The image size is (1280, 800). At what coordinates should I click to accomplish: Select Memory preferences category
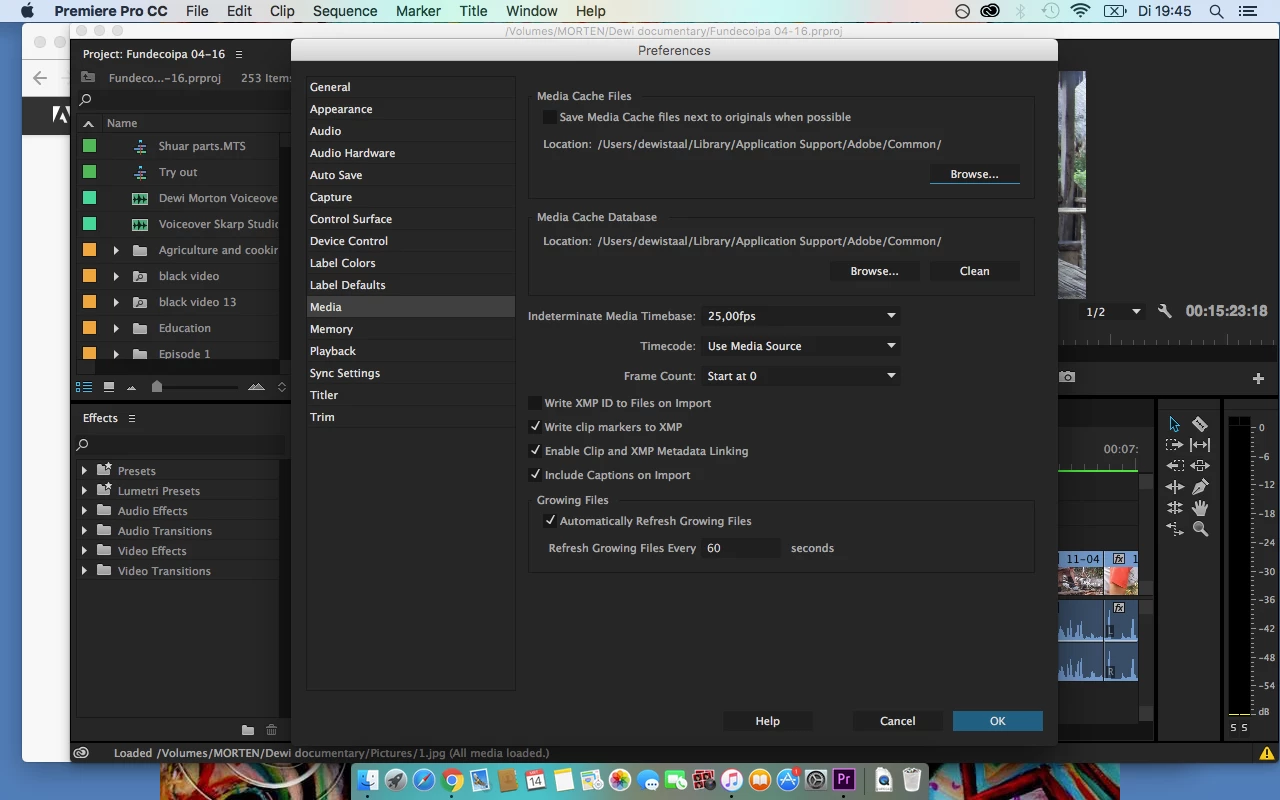pos(410,329)
